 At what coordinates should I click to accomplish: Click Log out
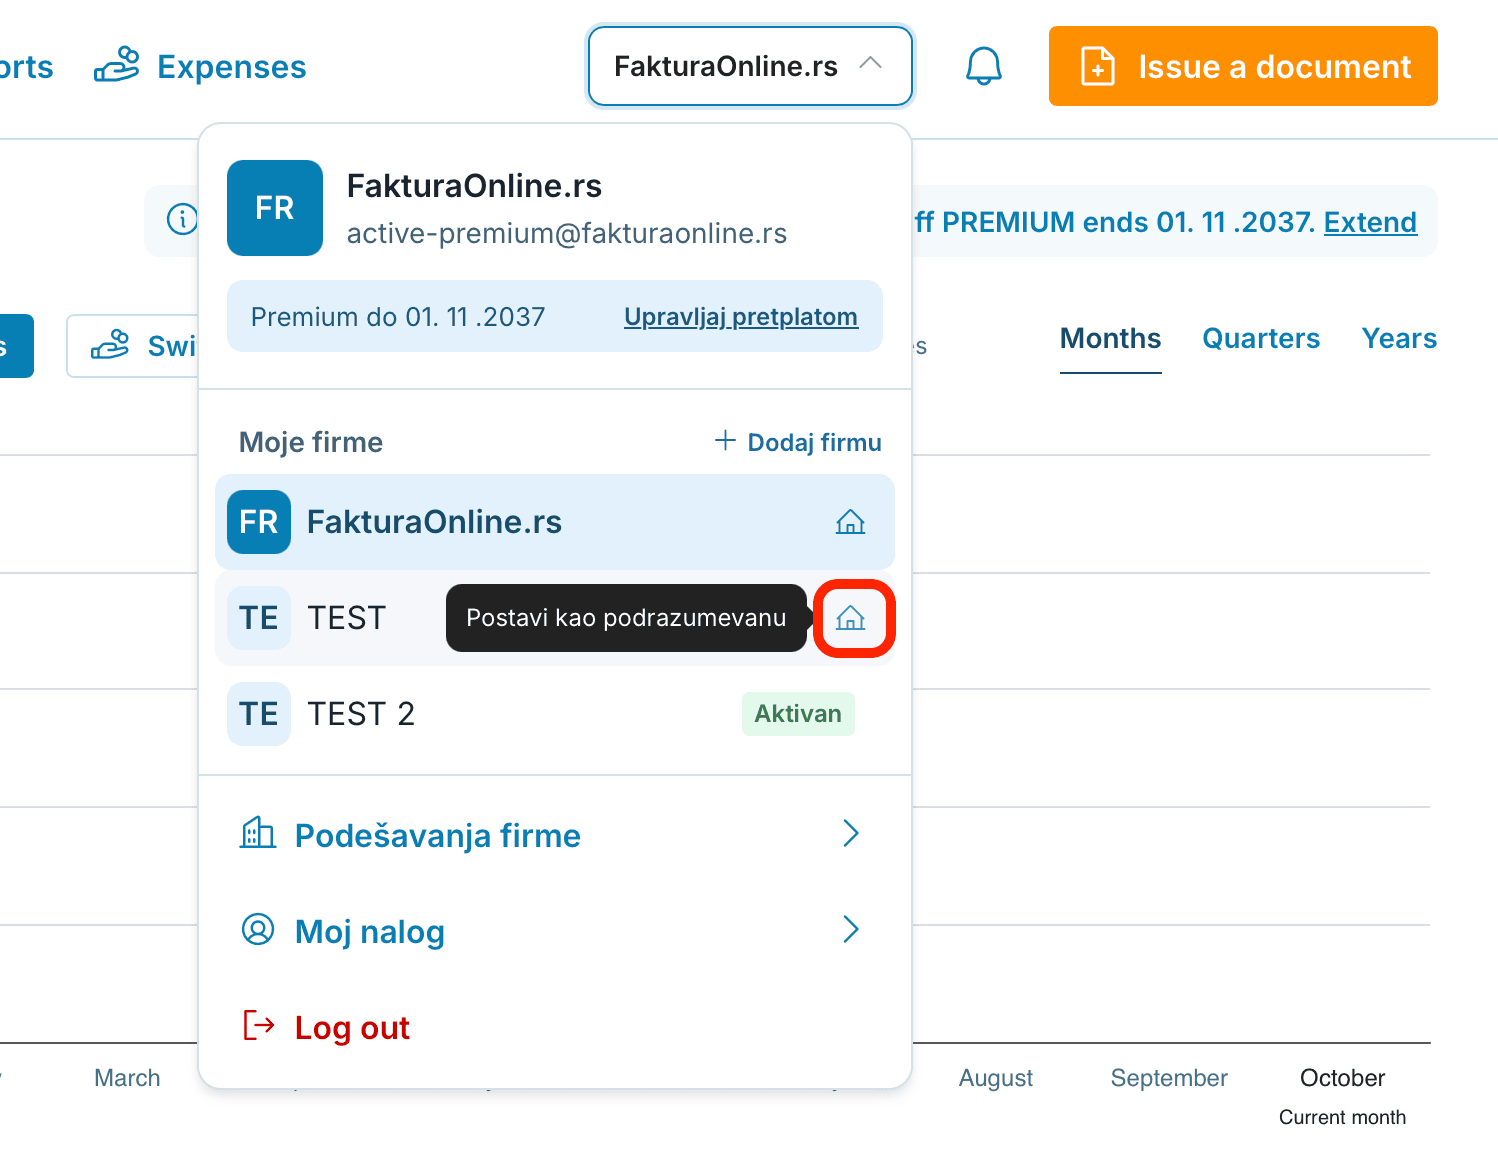point(352,1028)
